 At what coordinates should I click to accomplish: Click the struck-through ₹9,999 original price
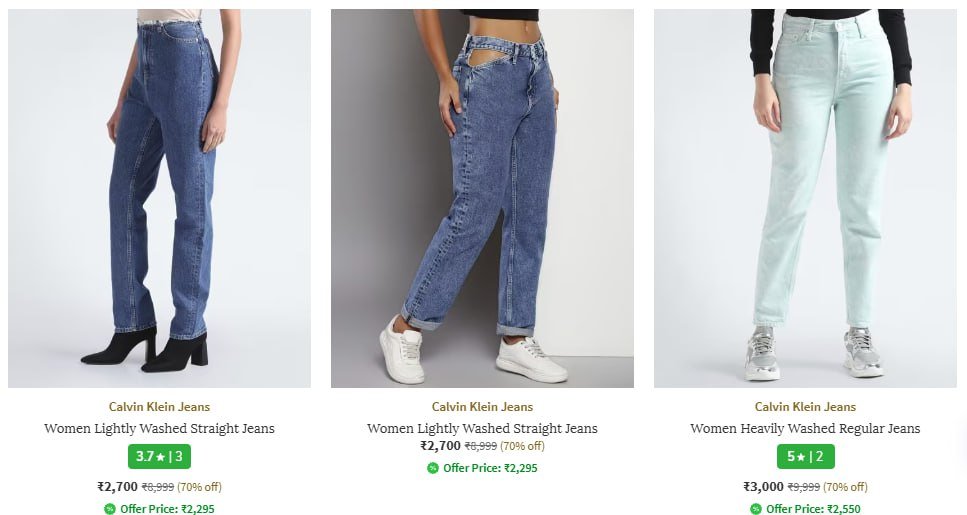pyautogui.click(x=804, y=487)
